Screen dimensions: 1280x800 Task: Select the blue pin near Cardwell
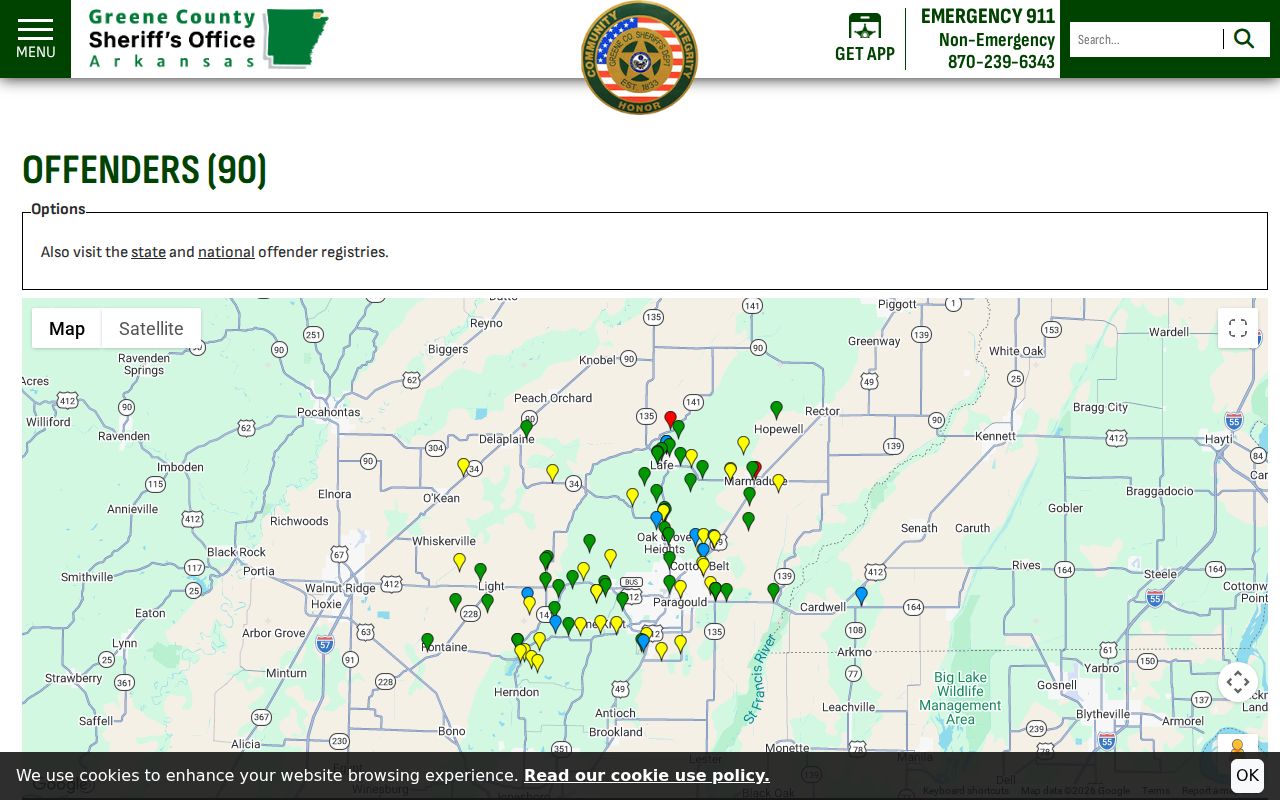click(861, 596)
